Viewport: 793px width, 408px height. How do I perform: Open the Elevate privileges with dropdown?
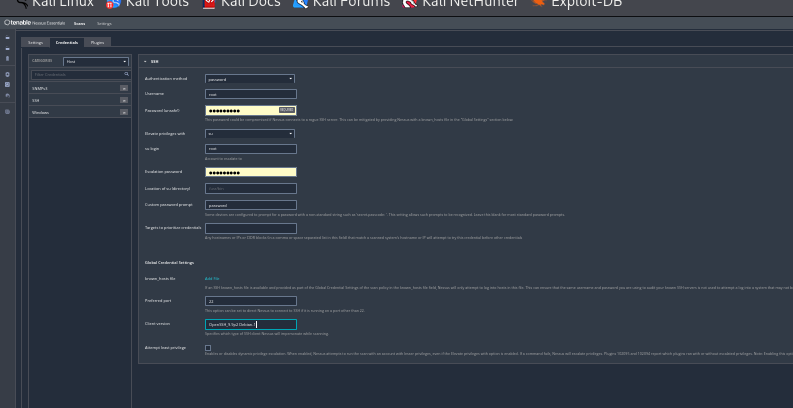(x=250, y=133)
